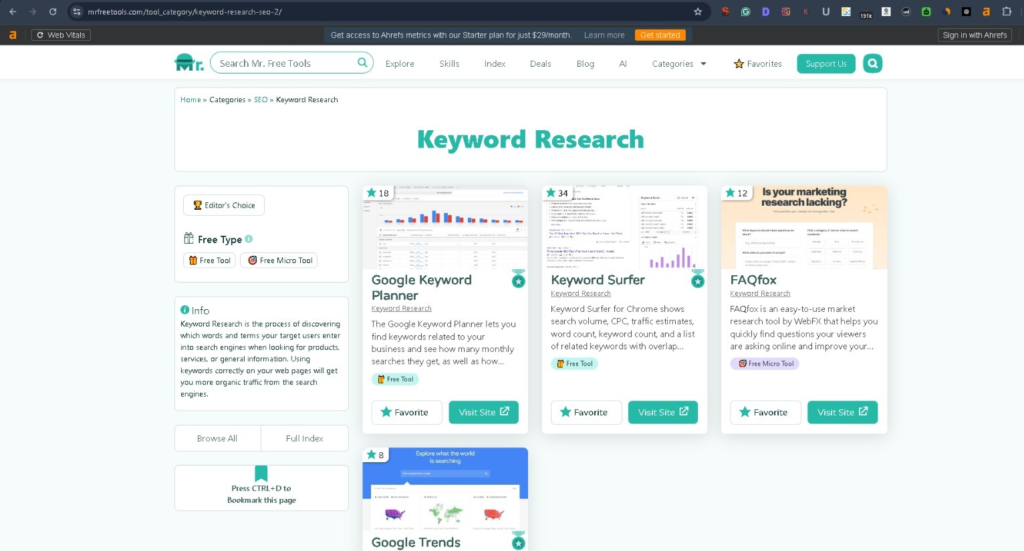
Task: Sign in with Ahrefs
Action: pyautogui.click(x=974, y=35)
